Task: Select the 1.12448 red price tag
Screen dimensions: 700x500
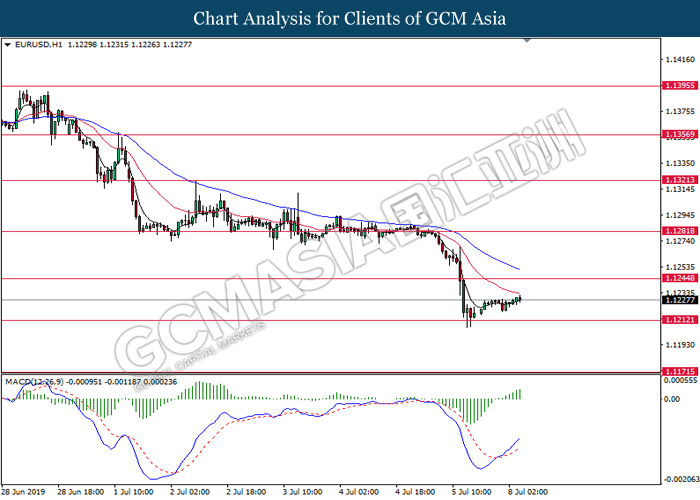Action: tap(677, 279)
